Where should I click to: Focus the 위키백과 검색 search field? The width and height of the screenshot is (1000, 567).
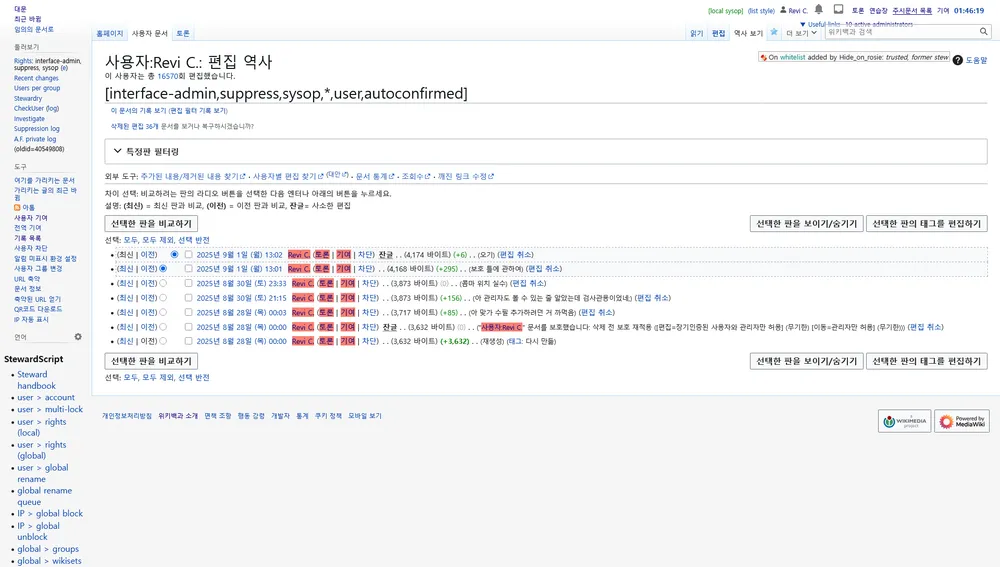click(901, 31)
